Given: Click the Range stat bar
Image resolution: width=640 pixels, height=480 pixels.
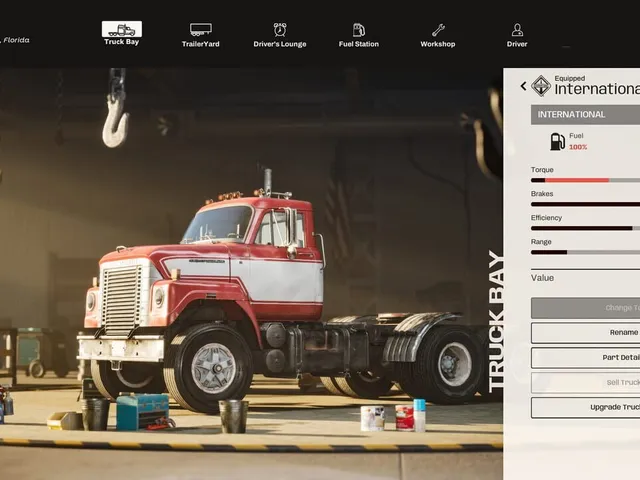Looking at the screenshot, I should pos(585,252).
